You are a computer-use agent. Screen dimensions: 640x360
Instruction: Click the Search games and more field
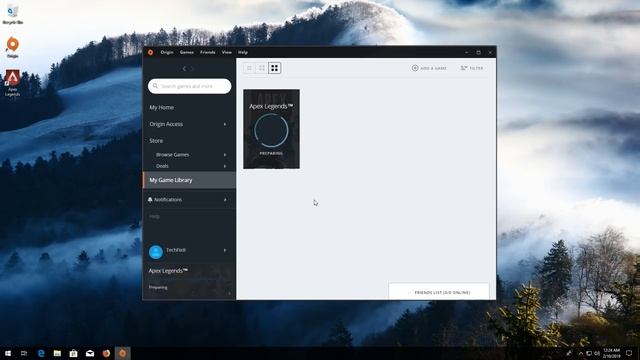(x=189, y=86)
